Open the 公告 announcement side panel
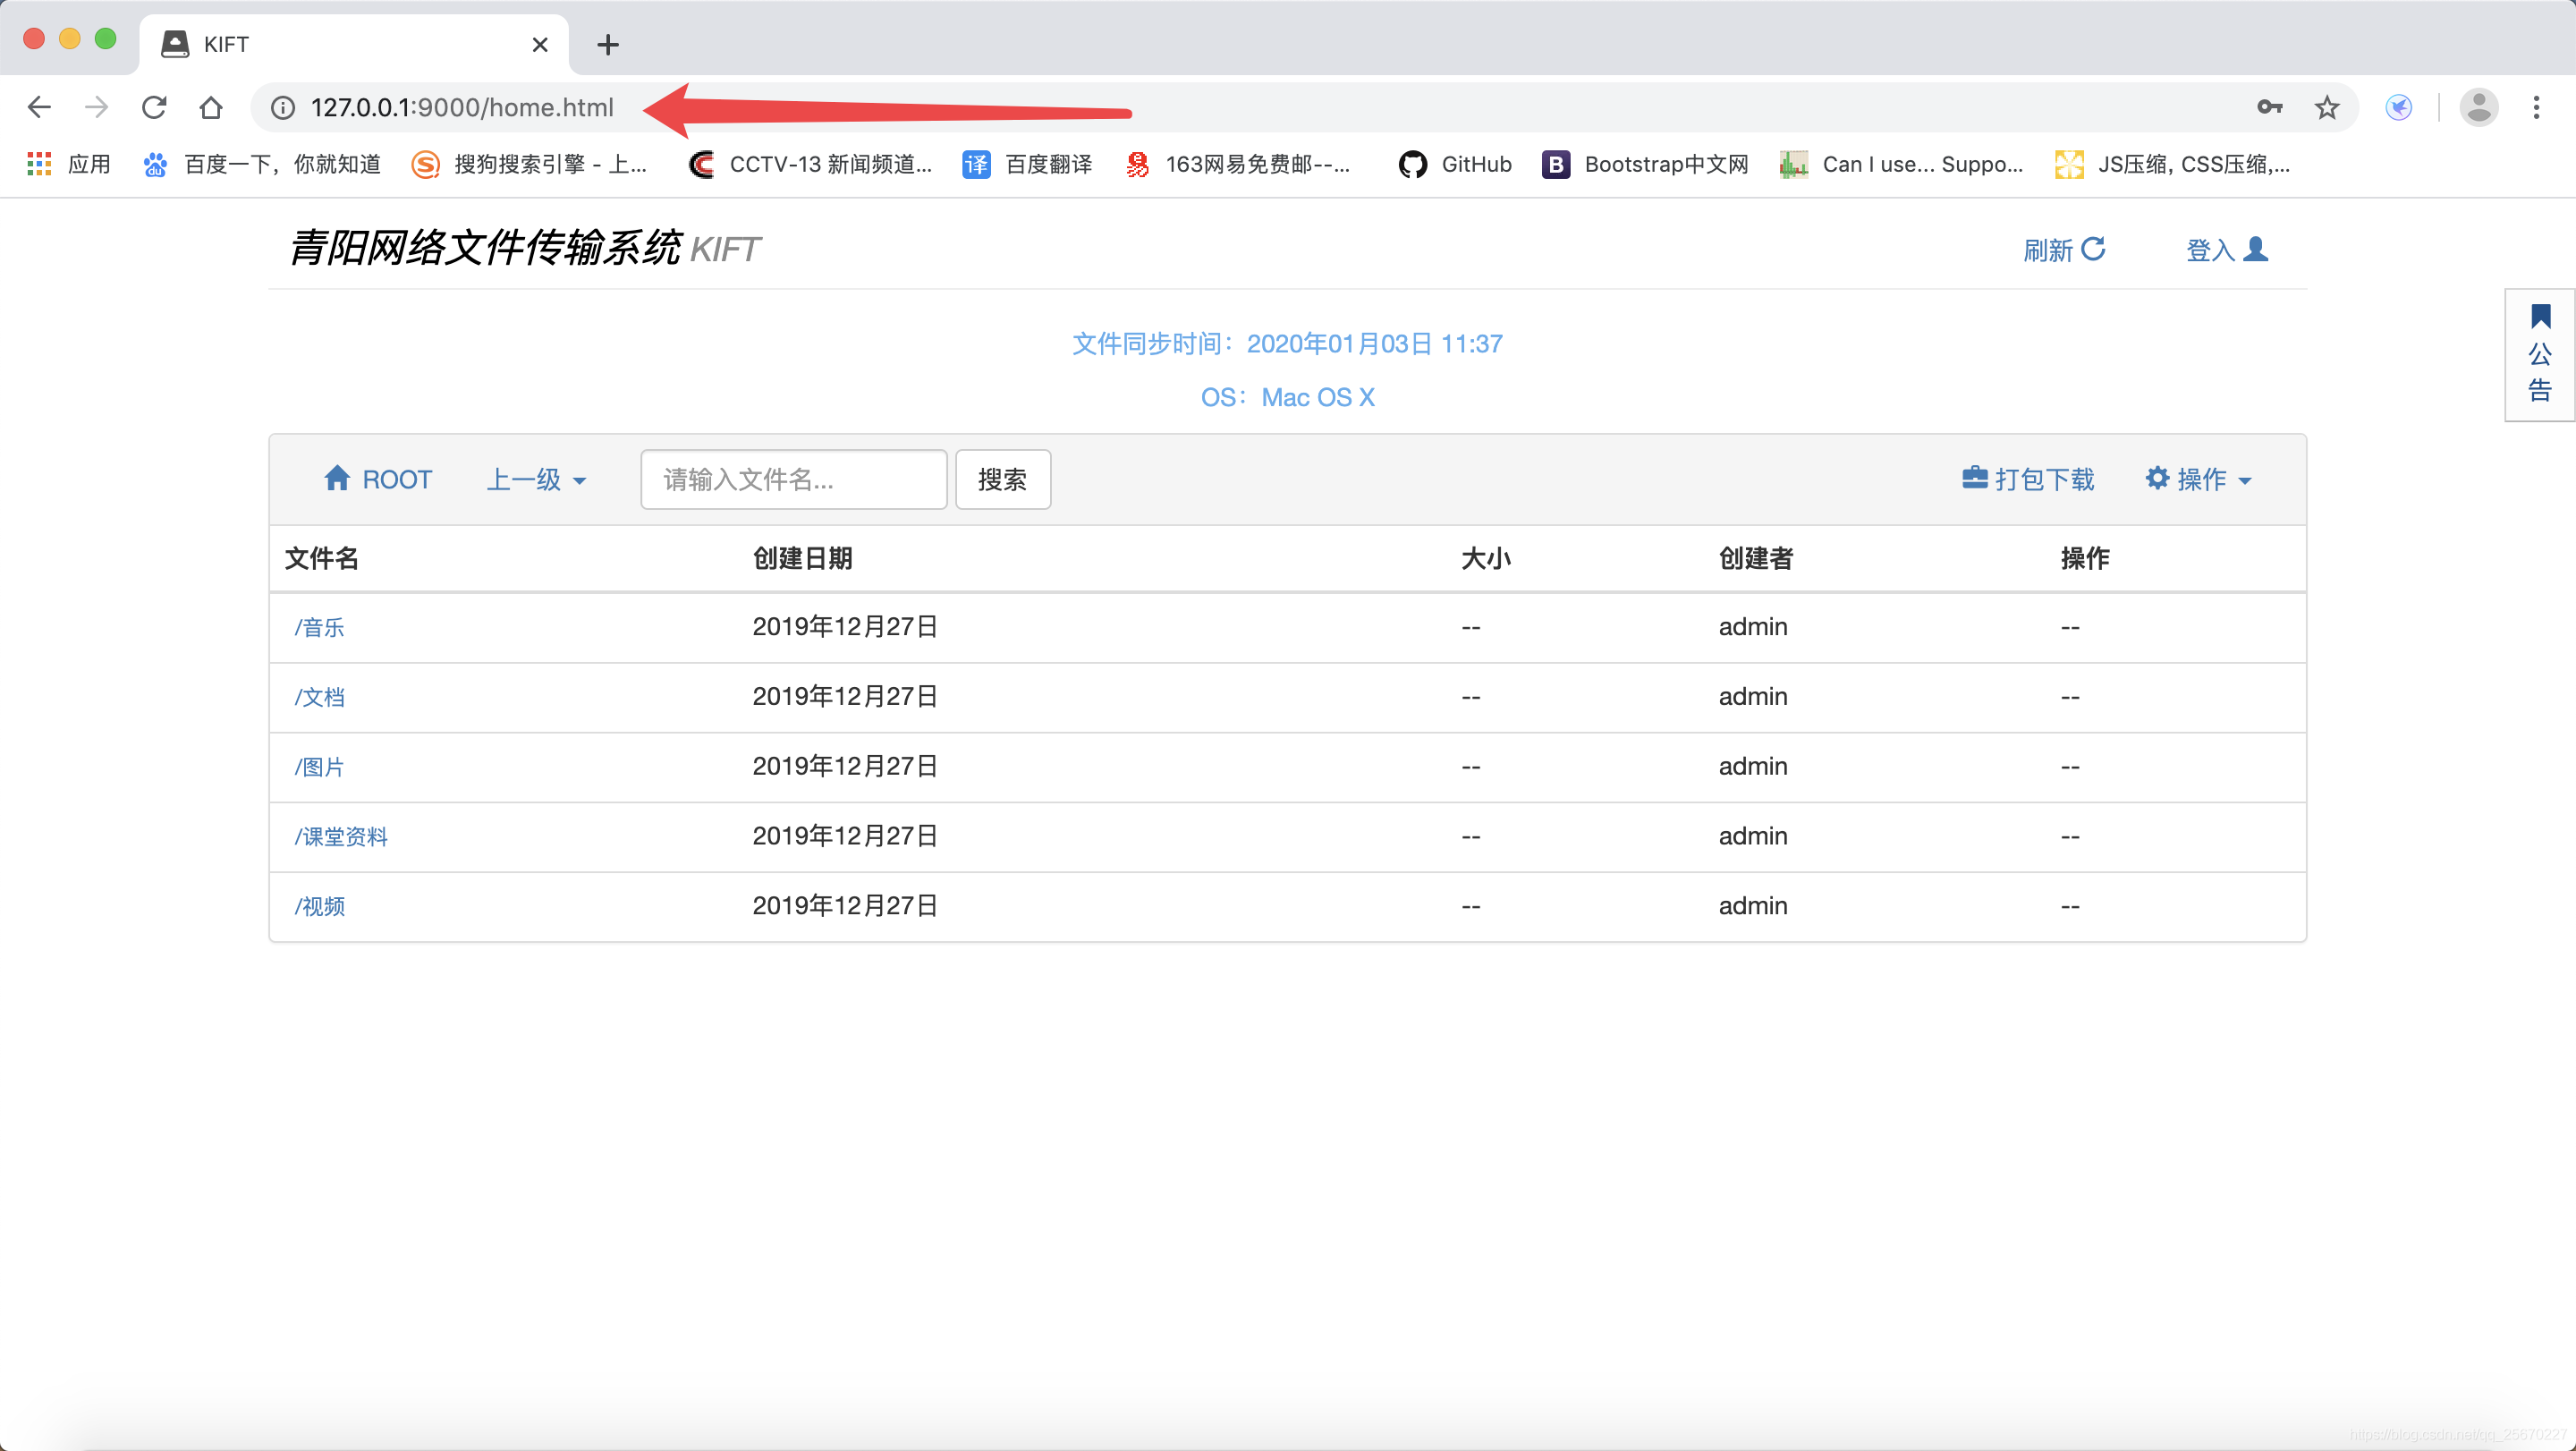This screenshot has width=2576, height=1451. coord(2540,355)
